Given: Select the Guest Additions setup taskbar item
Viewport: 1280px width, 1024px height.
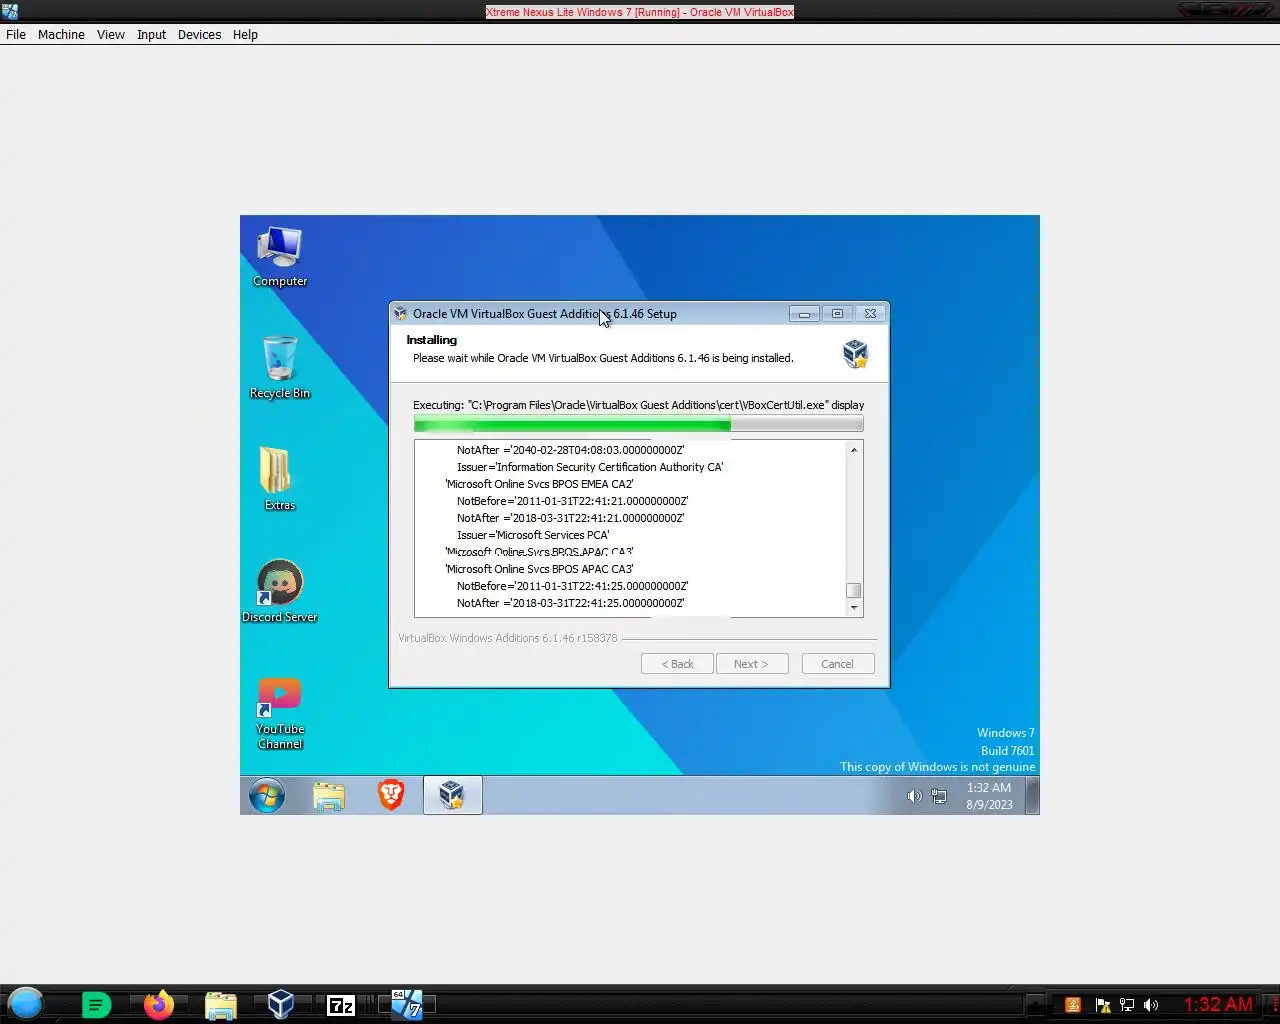Looking at the screenshot, I should 452,796.
